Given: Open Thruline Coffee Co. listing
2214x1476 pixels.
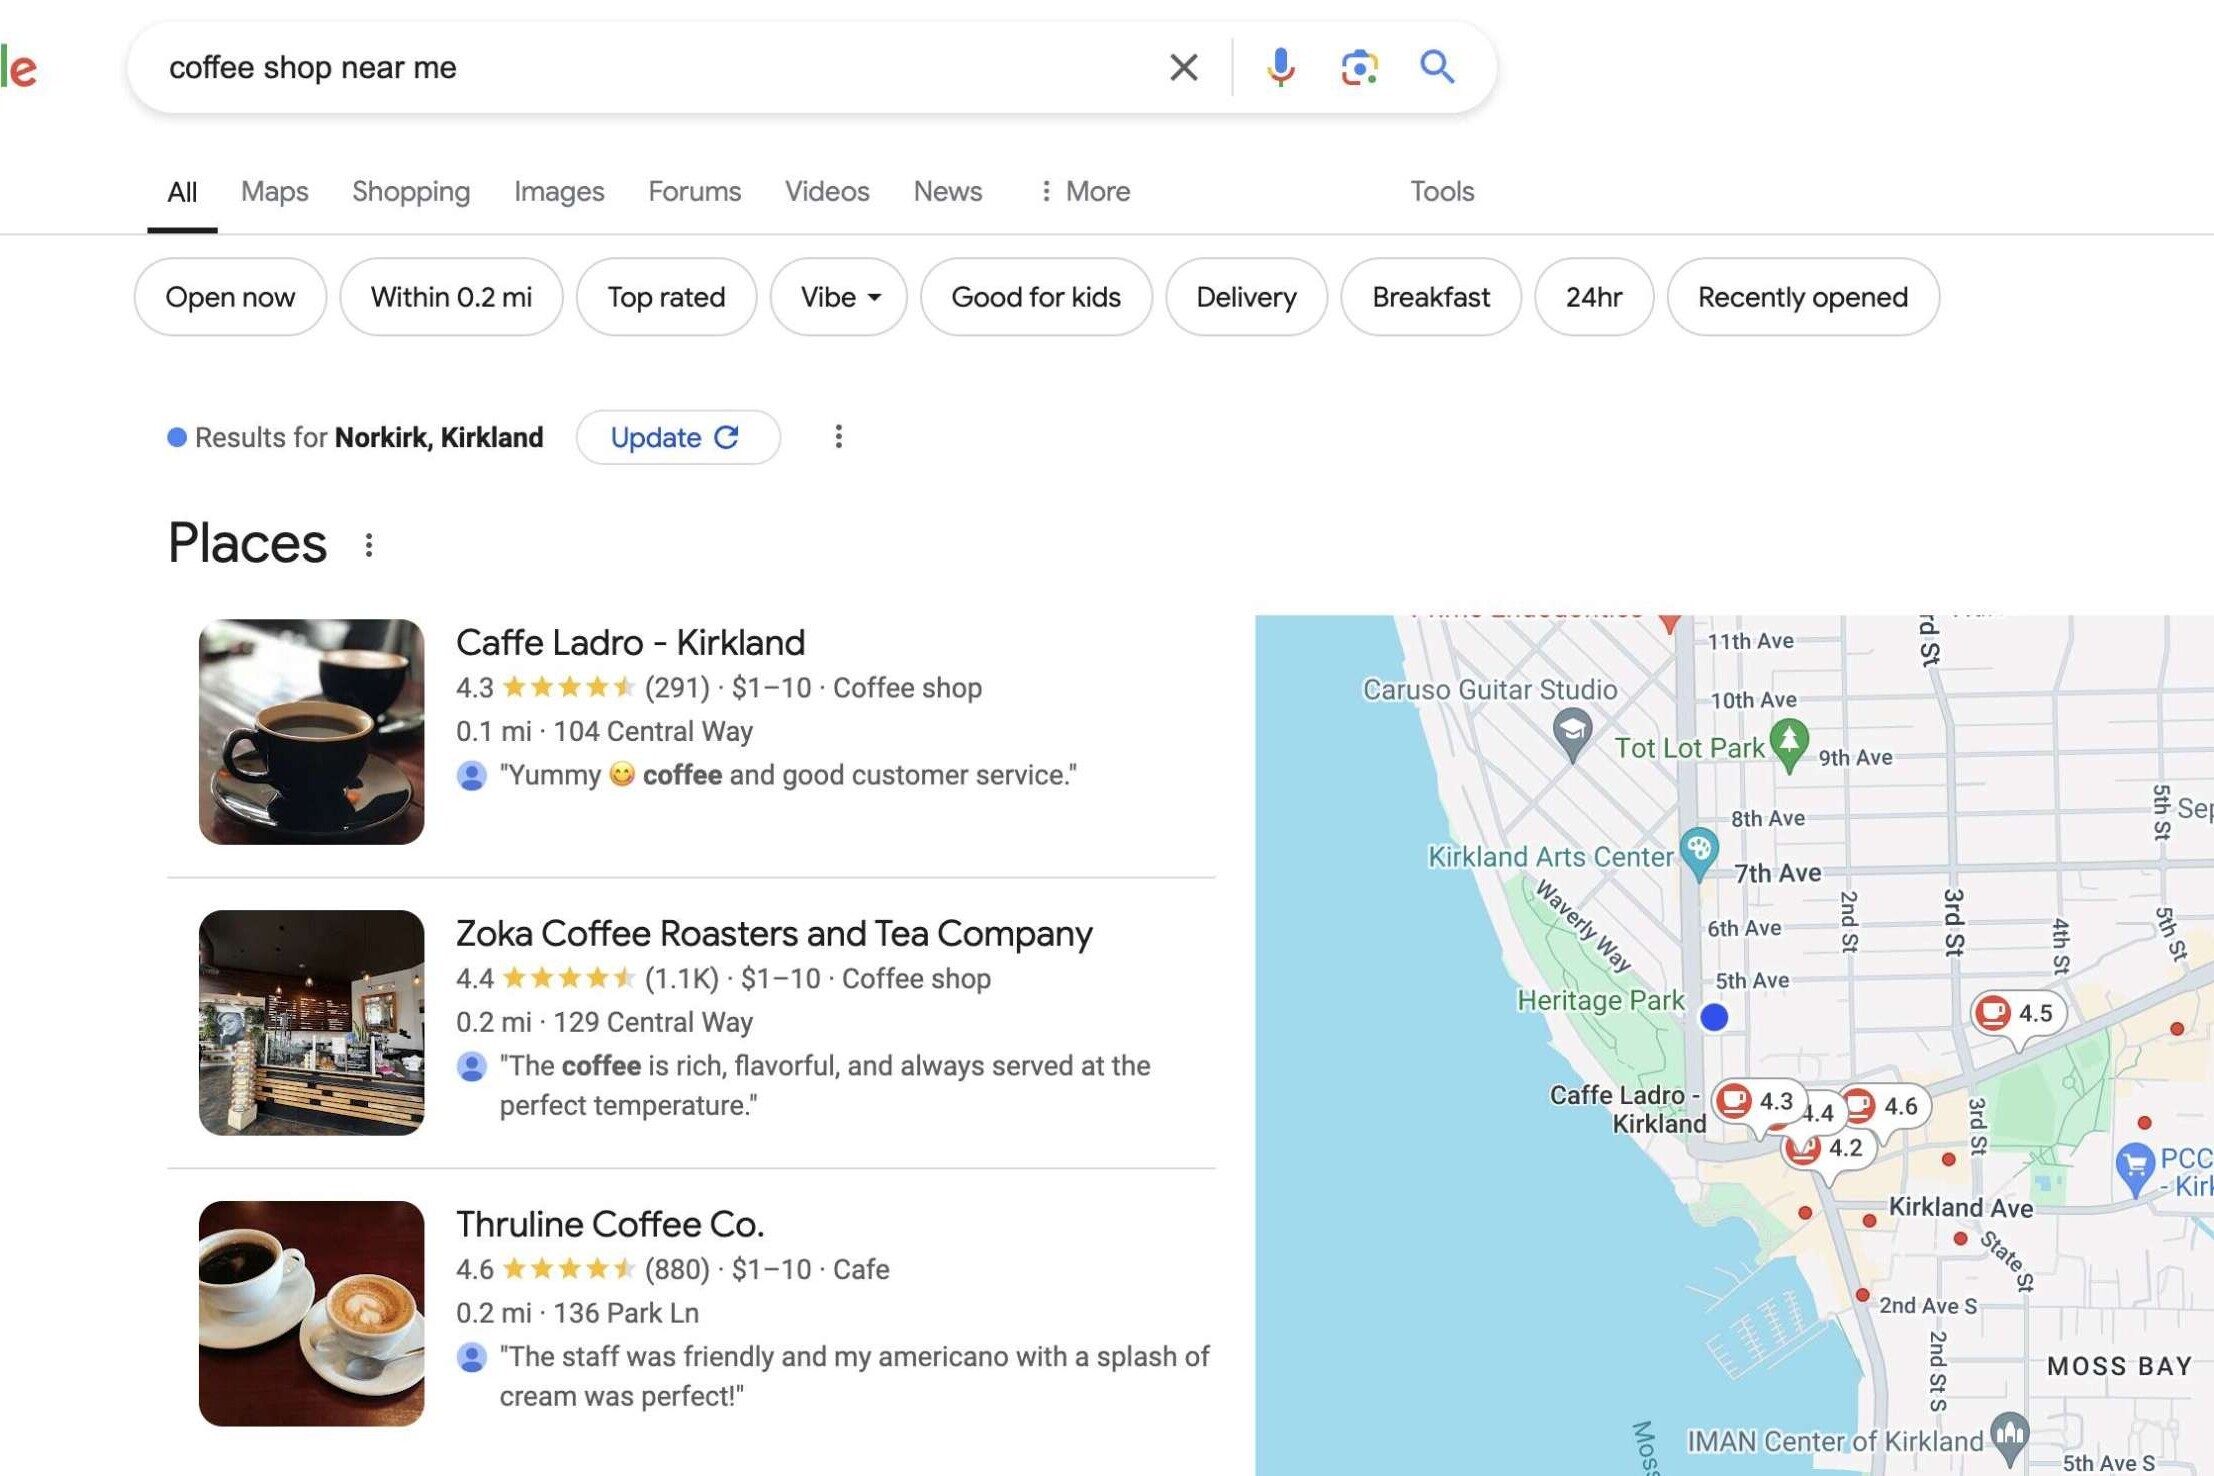Looking at the screenshot, I should pyautogui.click(x=610, y=1224).
